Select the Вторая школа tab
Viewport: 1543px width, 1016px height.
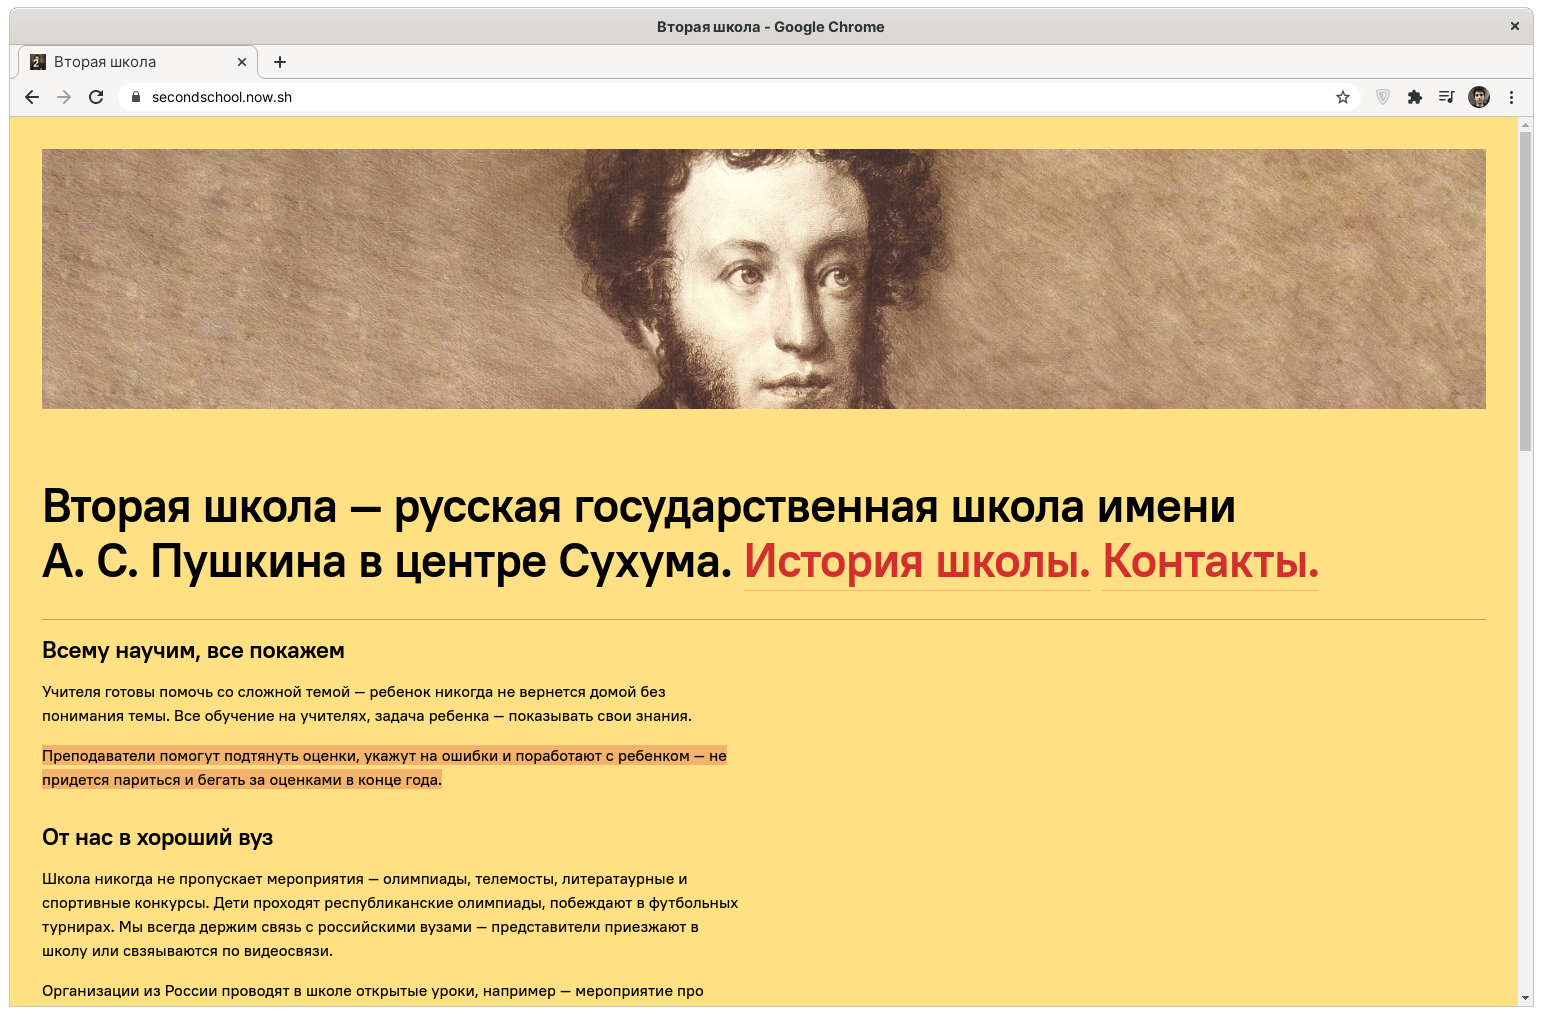pos(139,62)
